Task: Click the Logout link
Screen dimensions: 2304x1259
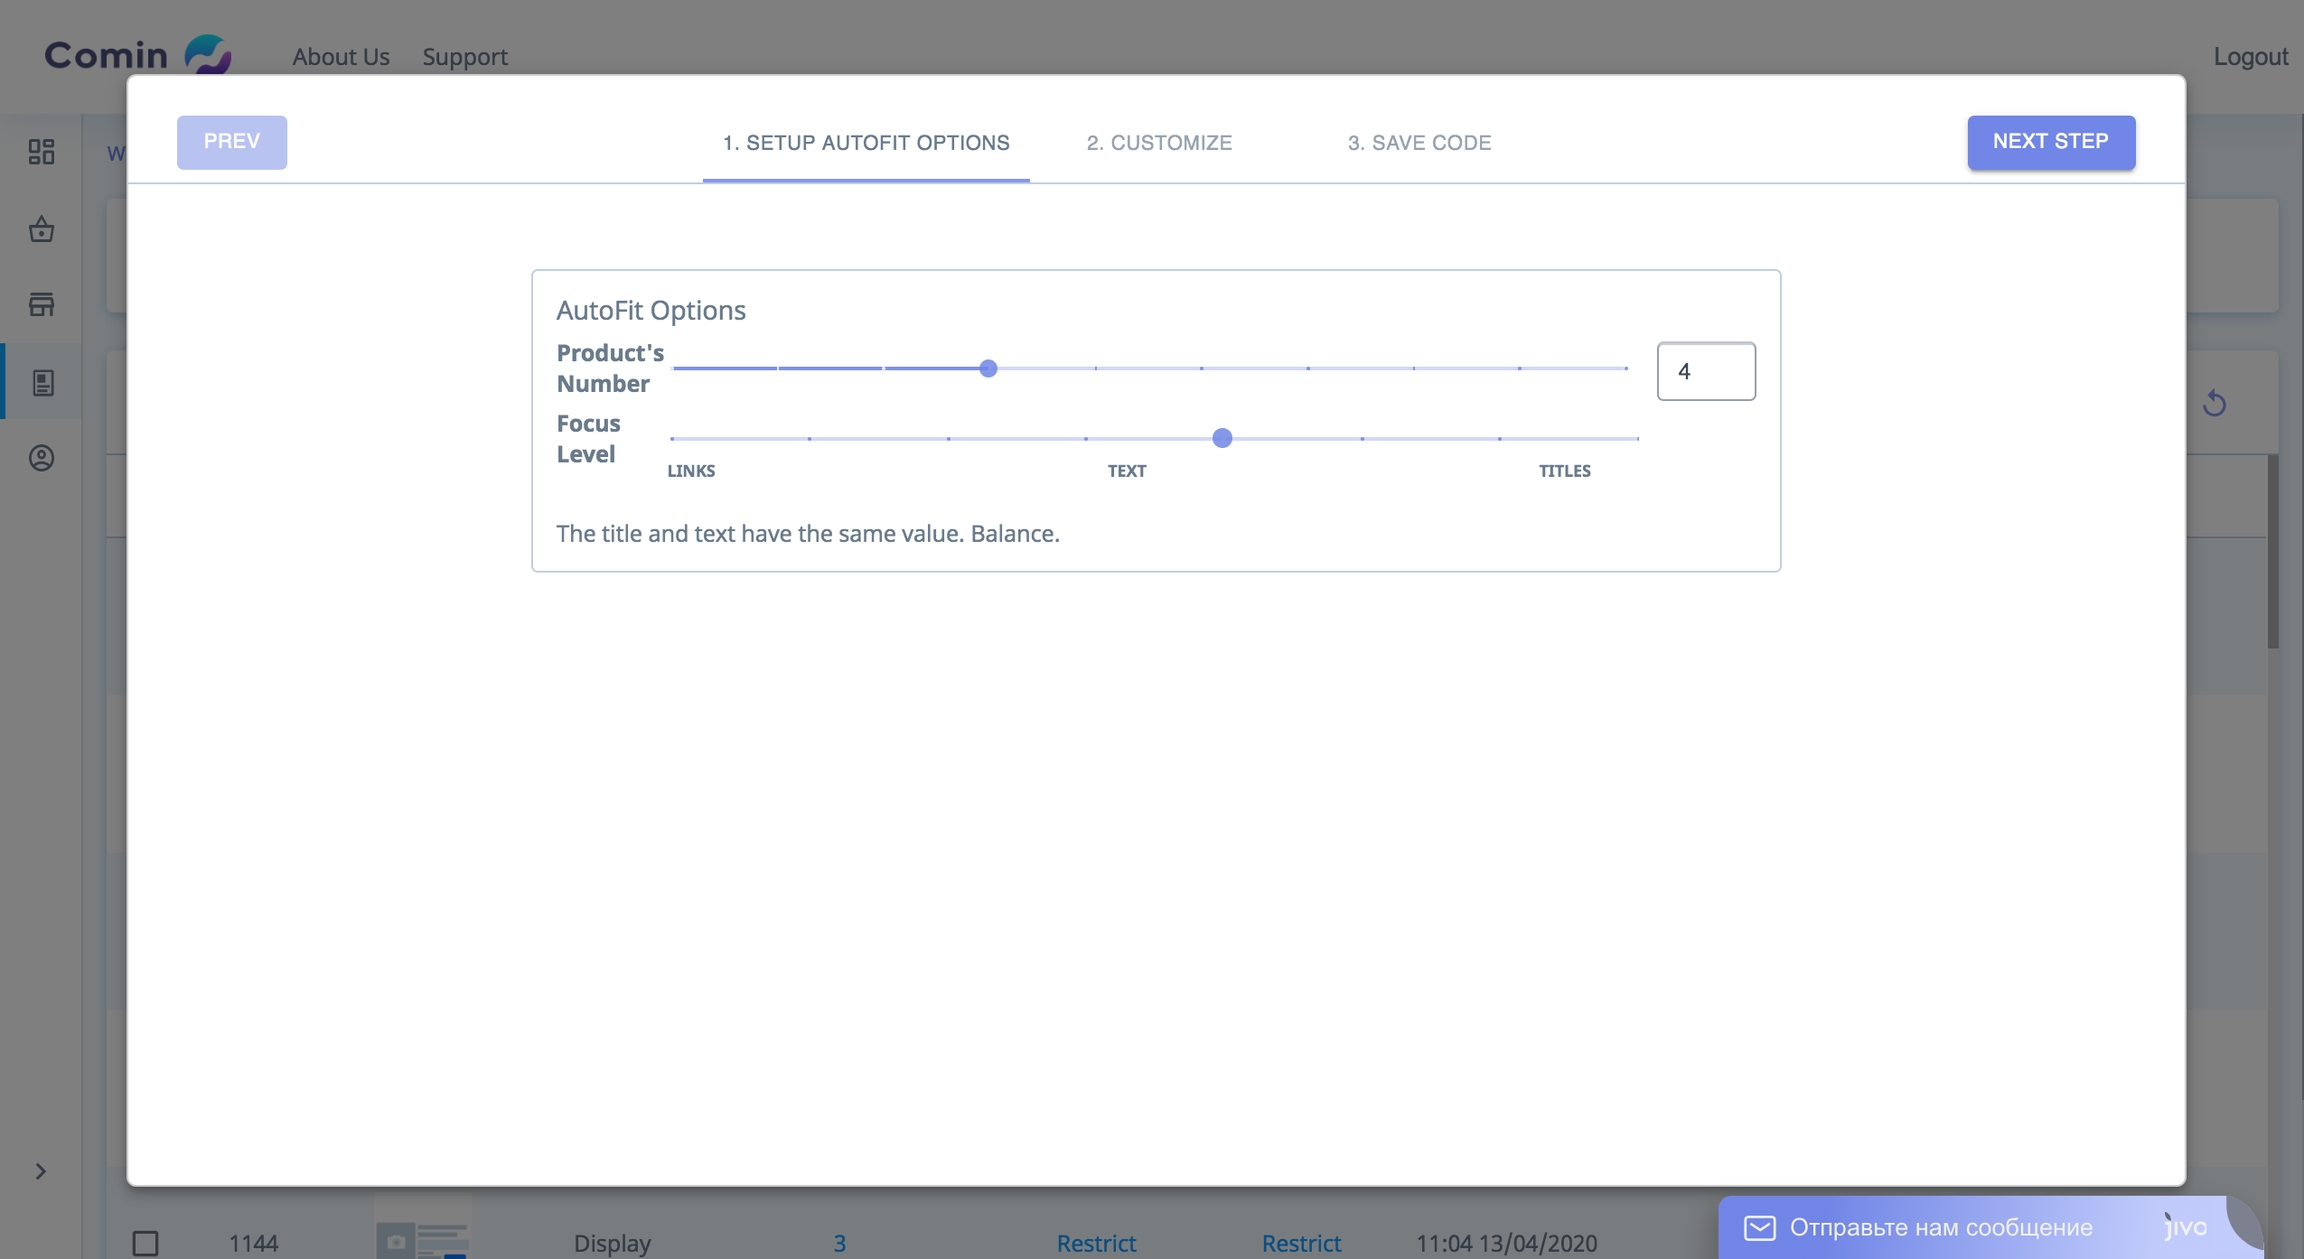Action: click(2250, 56)
